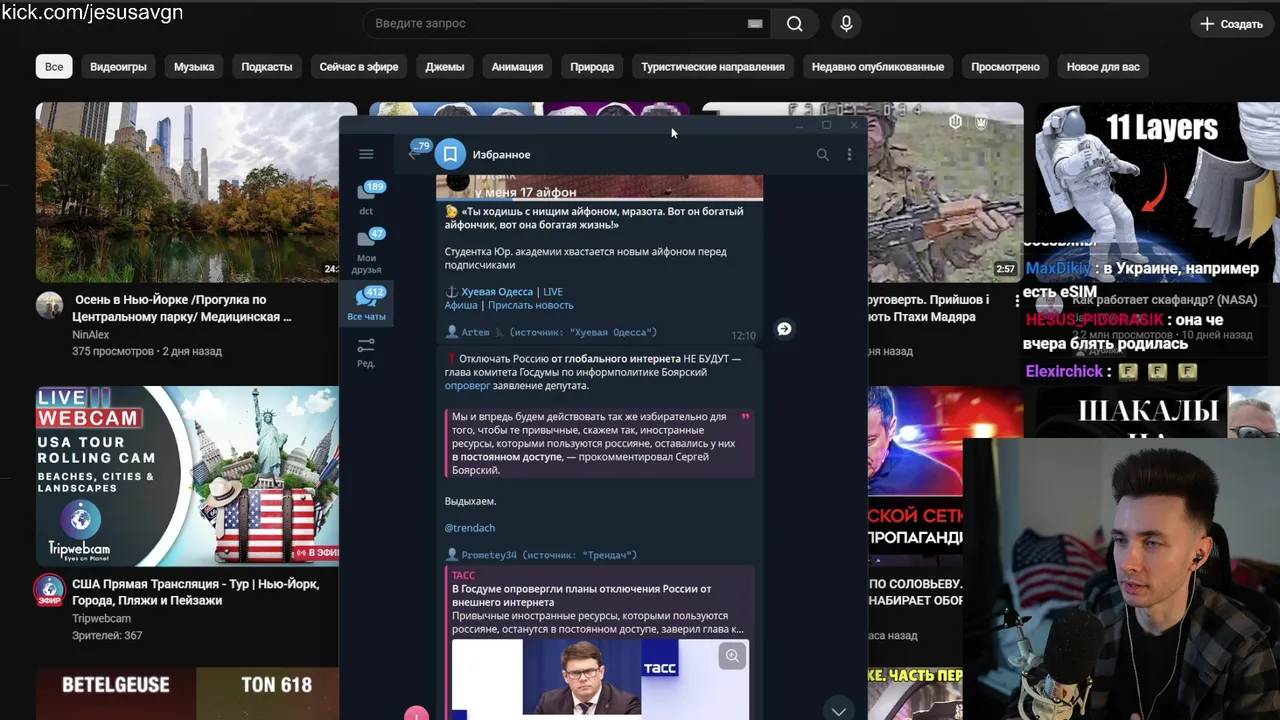
Task: Select the Музыка filter chip
Action: (x=194, y=67)
